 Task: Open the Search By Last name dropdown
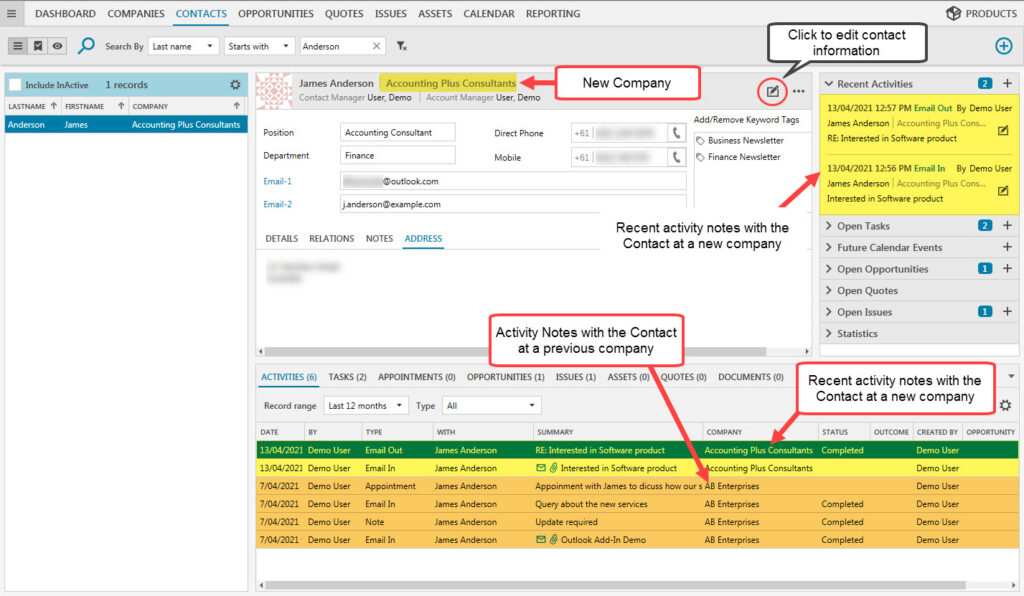pos(184,46)
